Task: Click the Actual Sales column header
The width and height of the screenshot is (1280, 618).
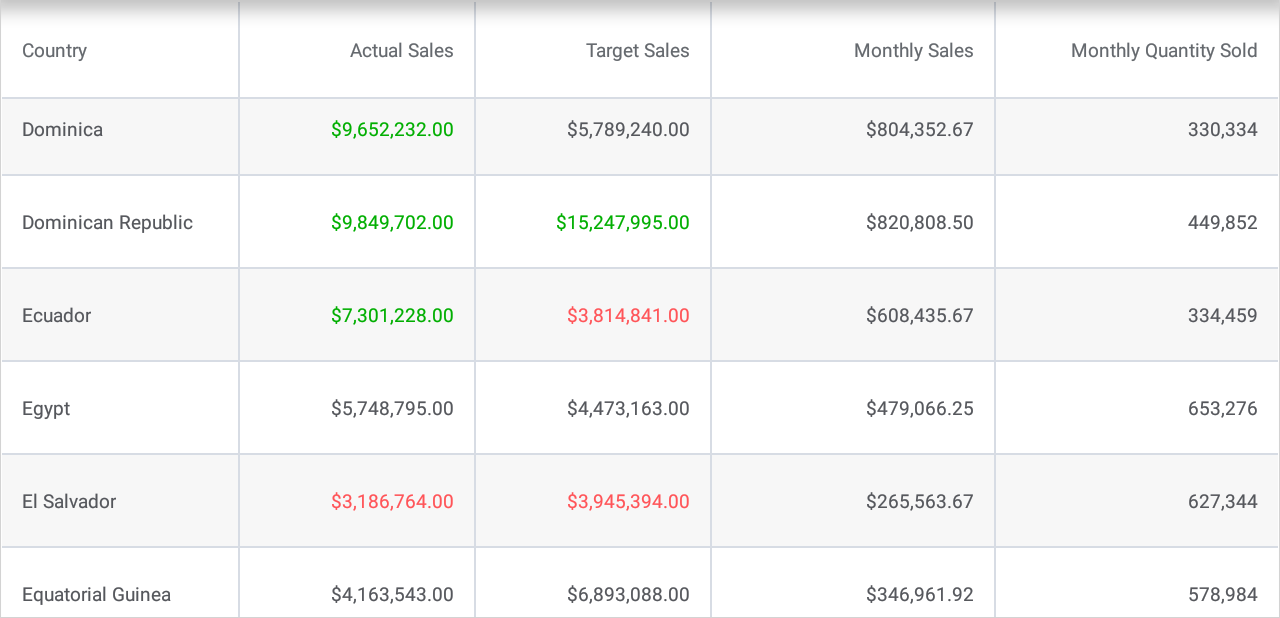Action: click(x=401, y=51)
